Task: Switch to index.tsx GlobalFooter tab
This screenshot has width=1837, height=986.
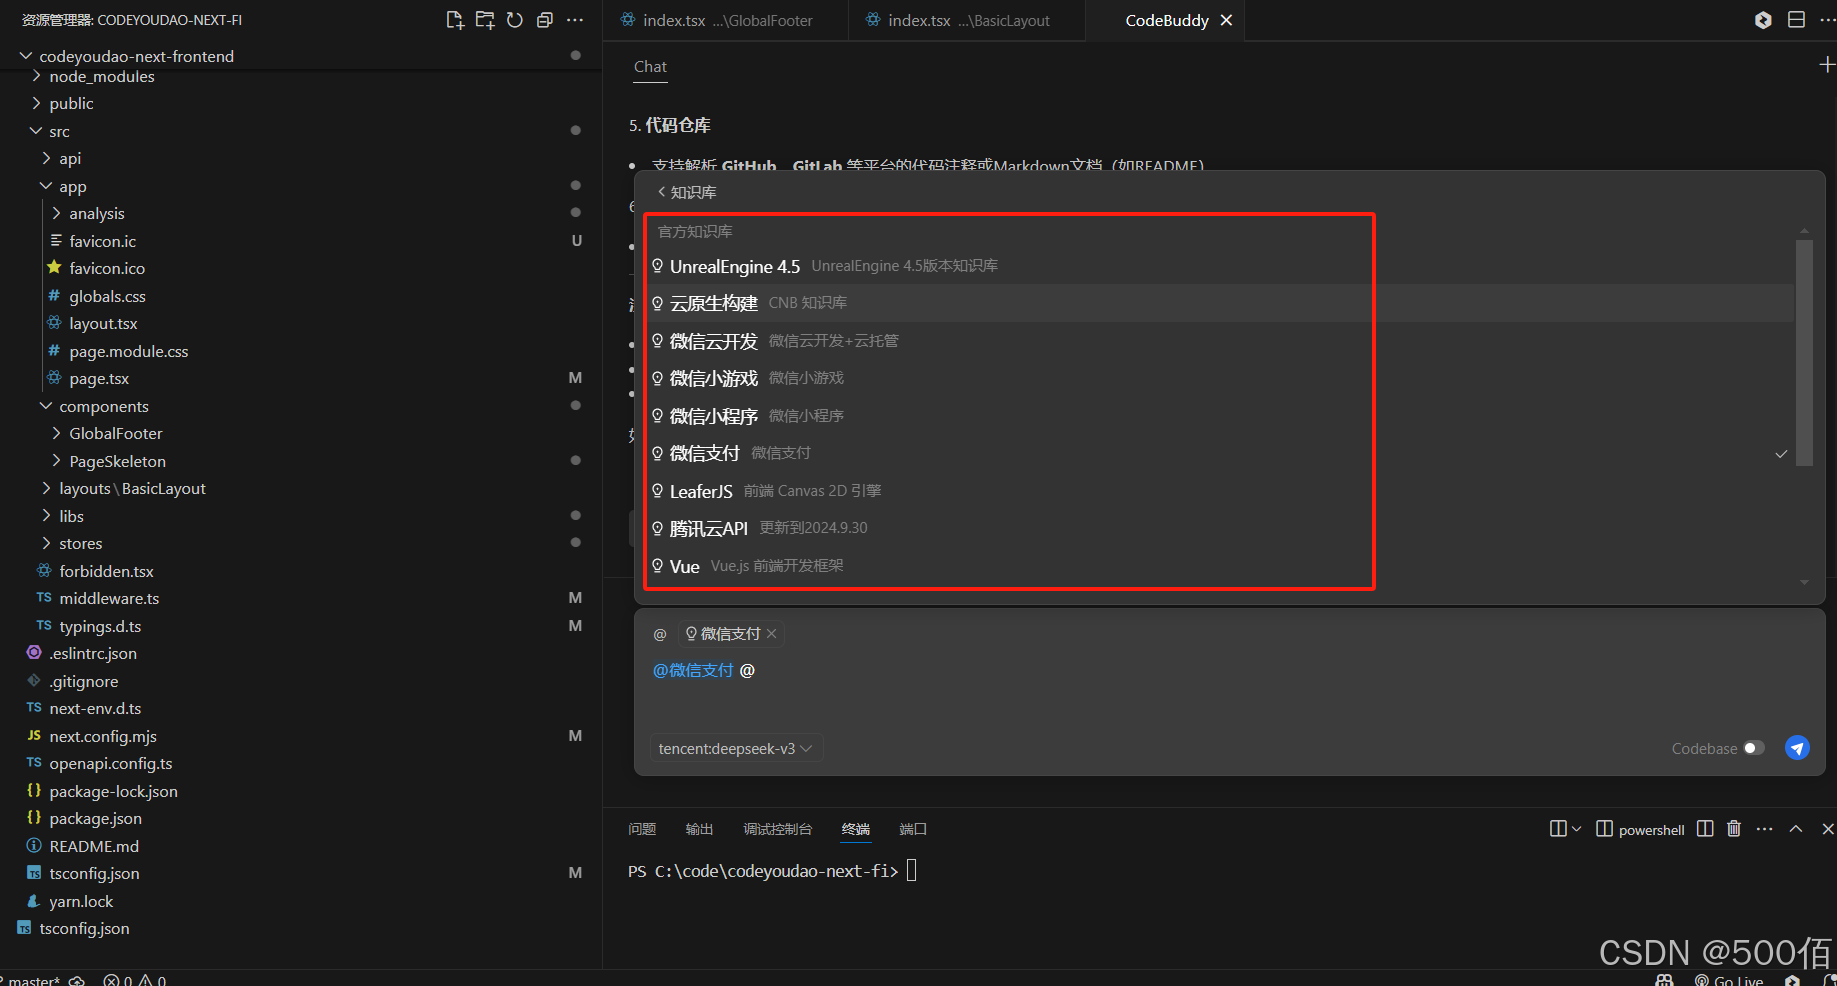Action: 726,20
